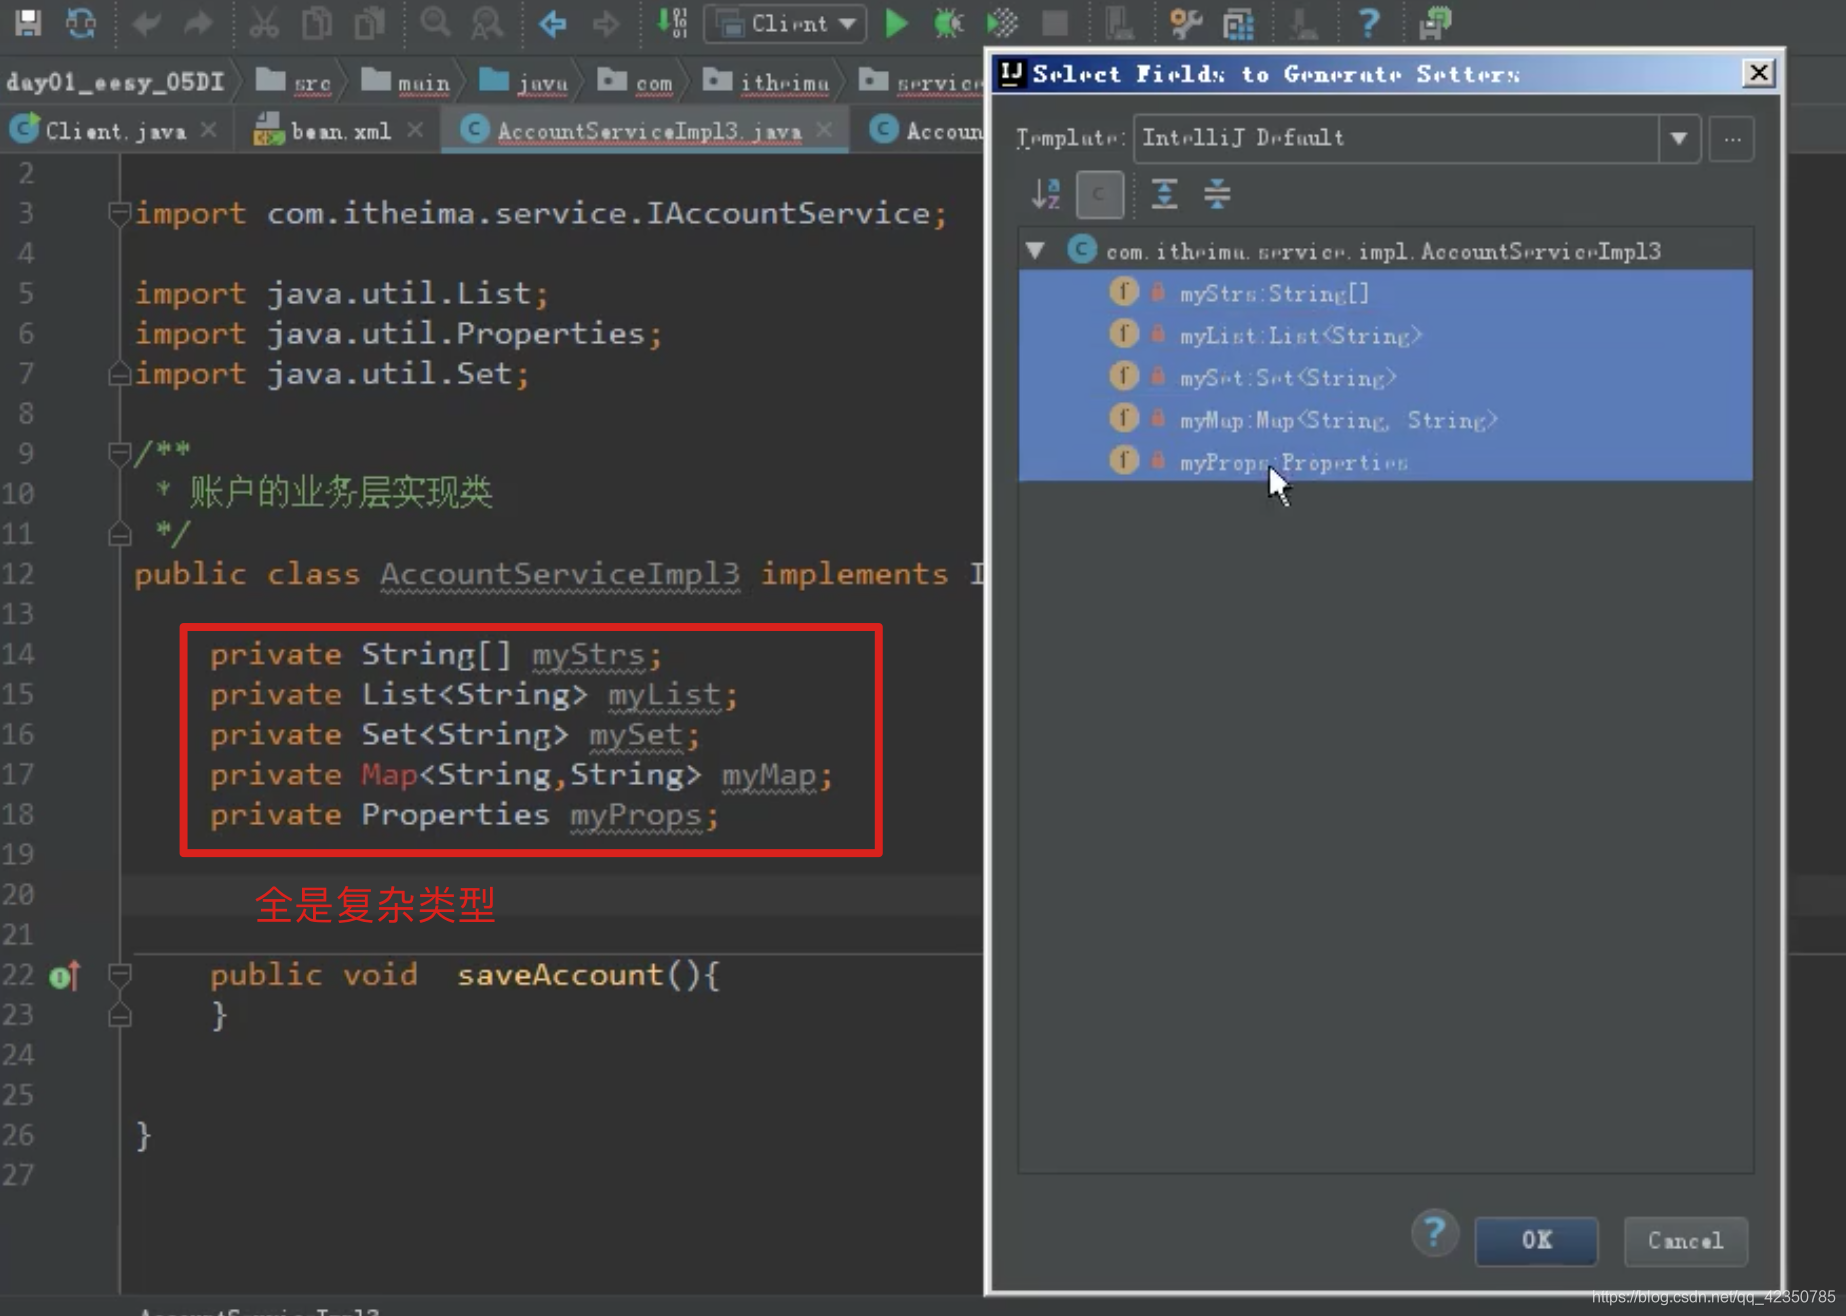Confirm the dialog with OK
Image resolution: width=1846 pixels, height=1316 pixels.
click(x=1536, y=1240)
